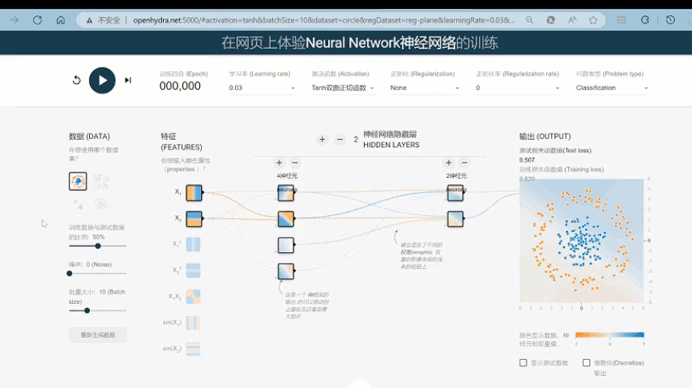Enable the sin(X1) feature
692x388 pixels.
point(193,323)
